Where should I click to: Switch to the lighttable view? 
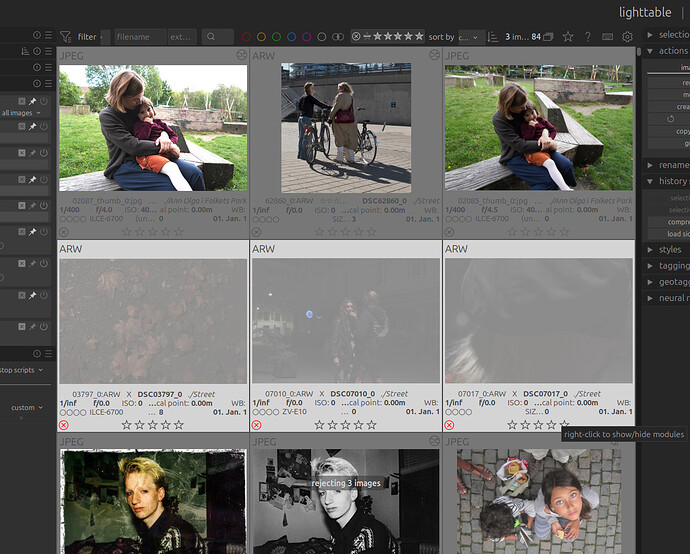pos(645,12)
